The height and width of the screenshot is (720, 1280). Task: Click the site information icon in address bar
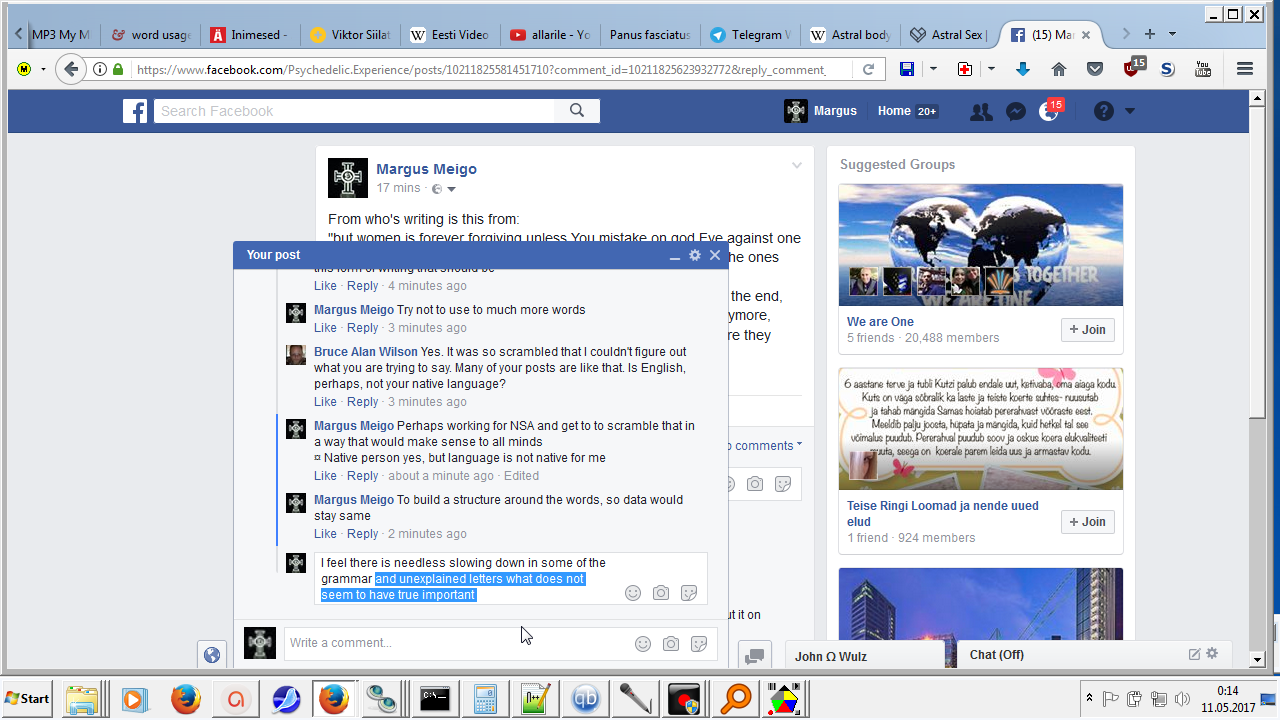(x=100, y=70)
